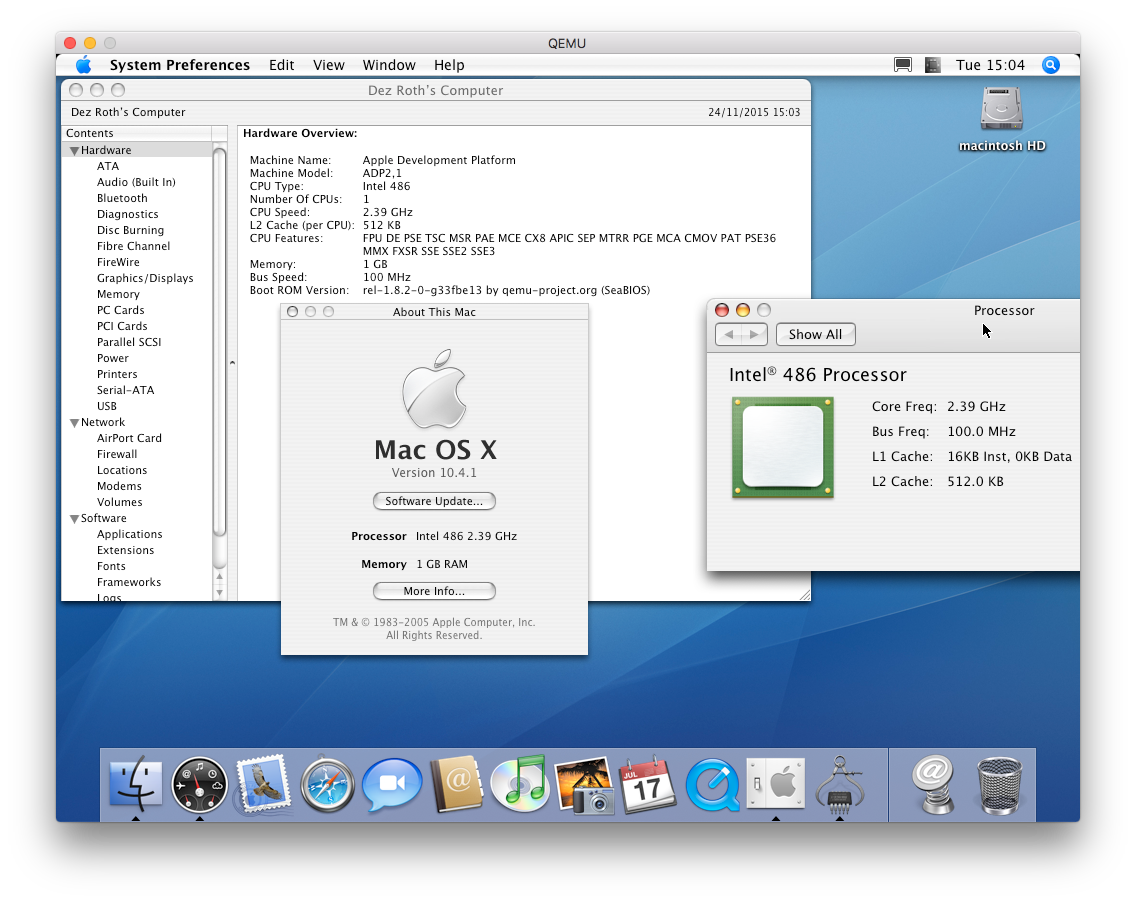Click the Contents list scrollbar down arrow

220,592
